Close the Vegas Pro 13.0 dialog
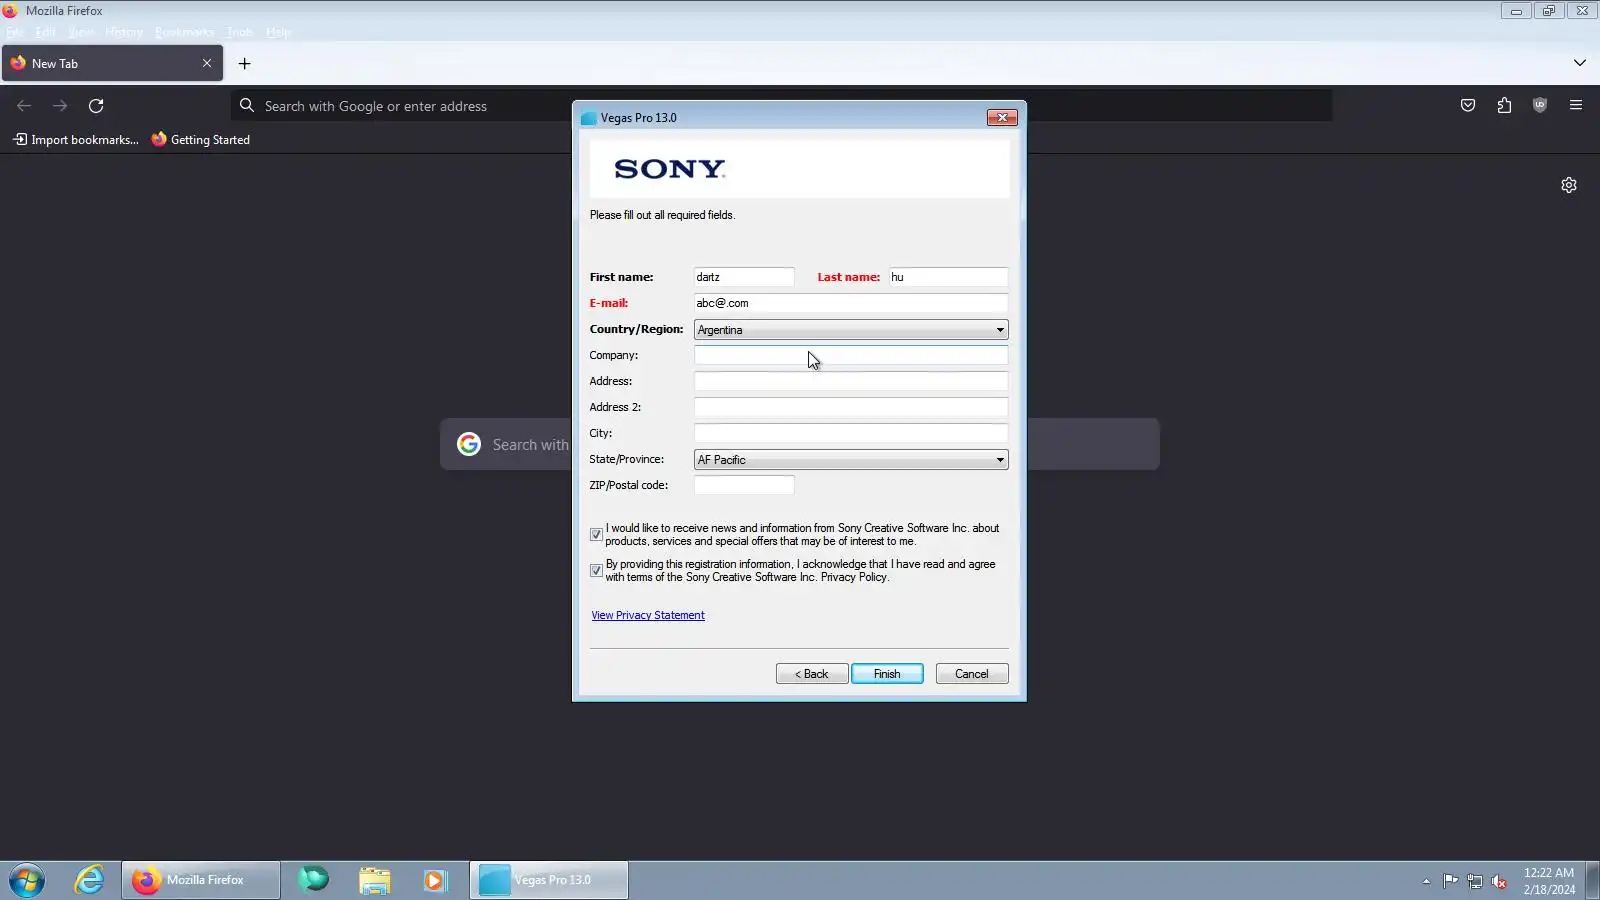 1002,118
